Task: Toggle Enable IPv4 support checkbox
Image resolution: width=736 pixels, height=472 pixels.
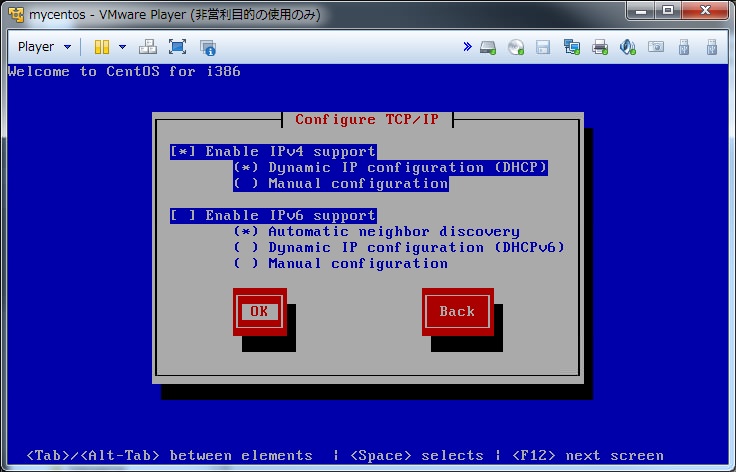Action: 274,152
